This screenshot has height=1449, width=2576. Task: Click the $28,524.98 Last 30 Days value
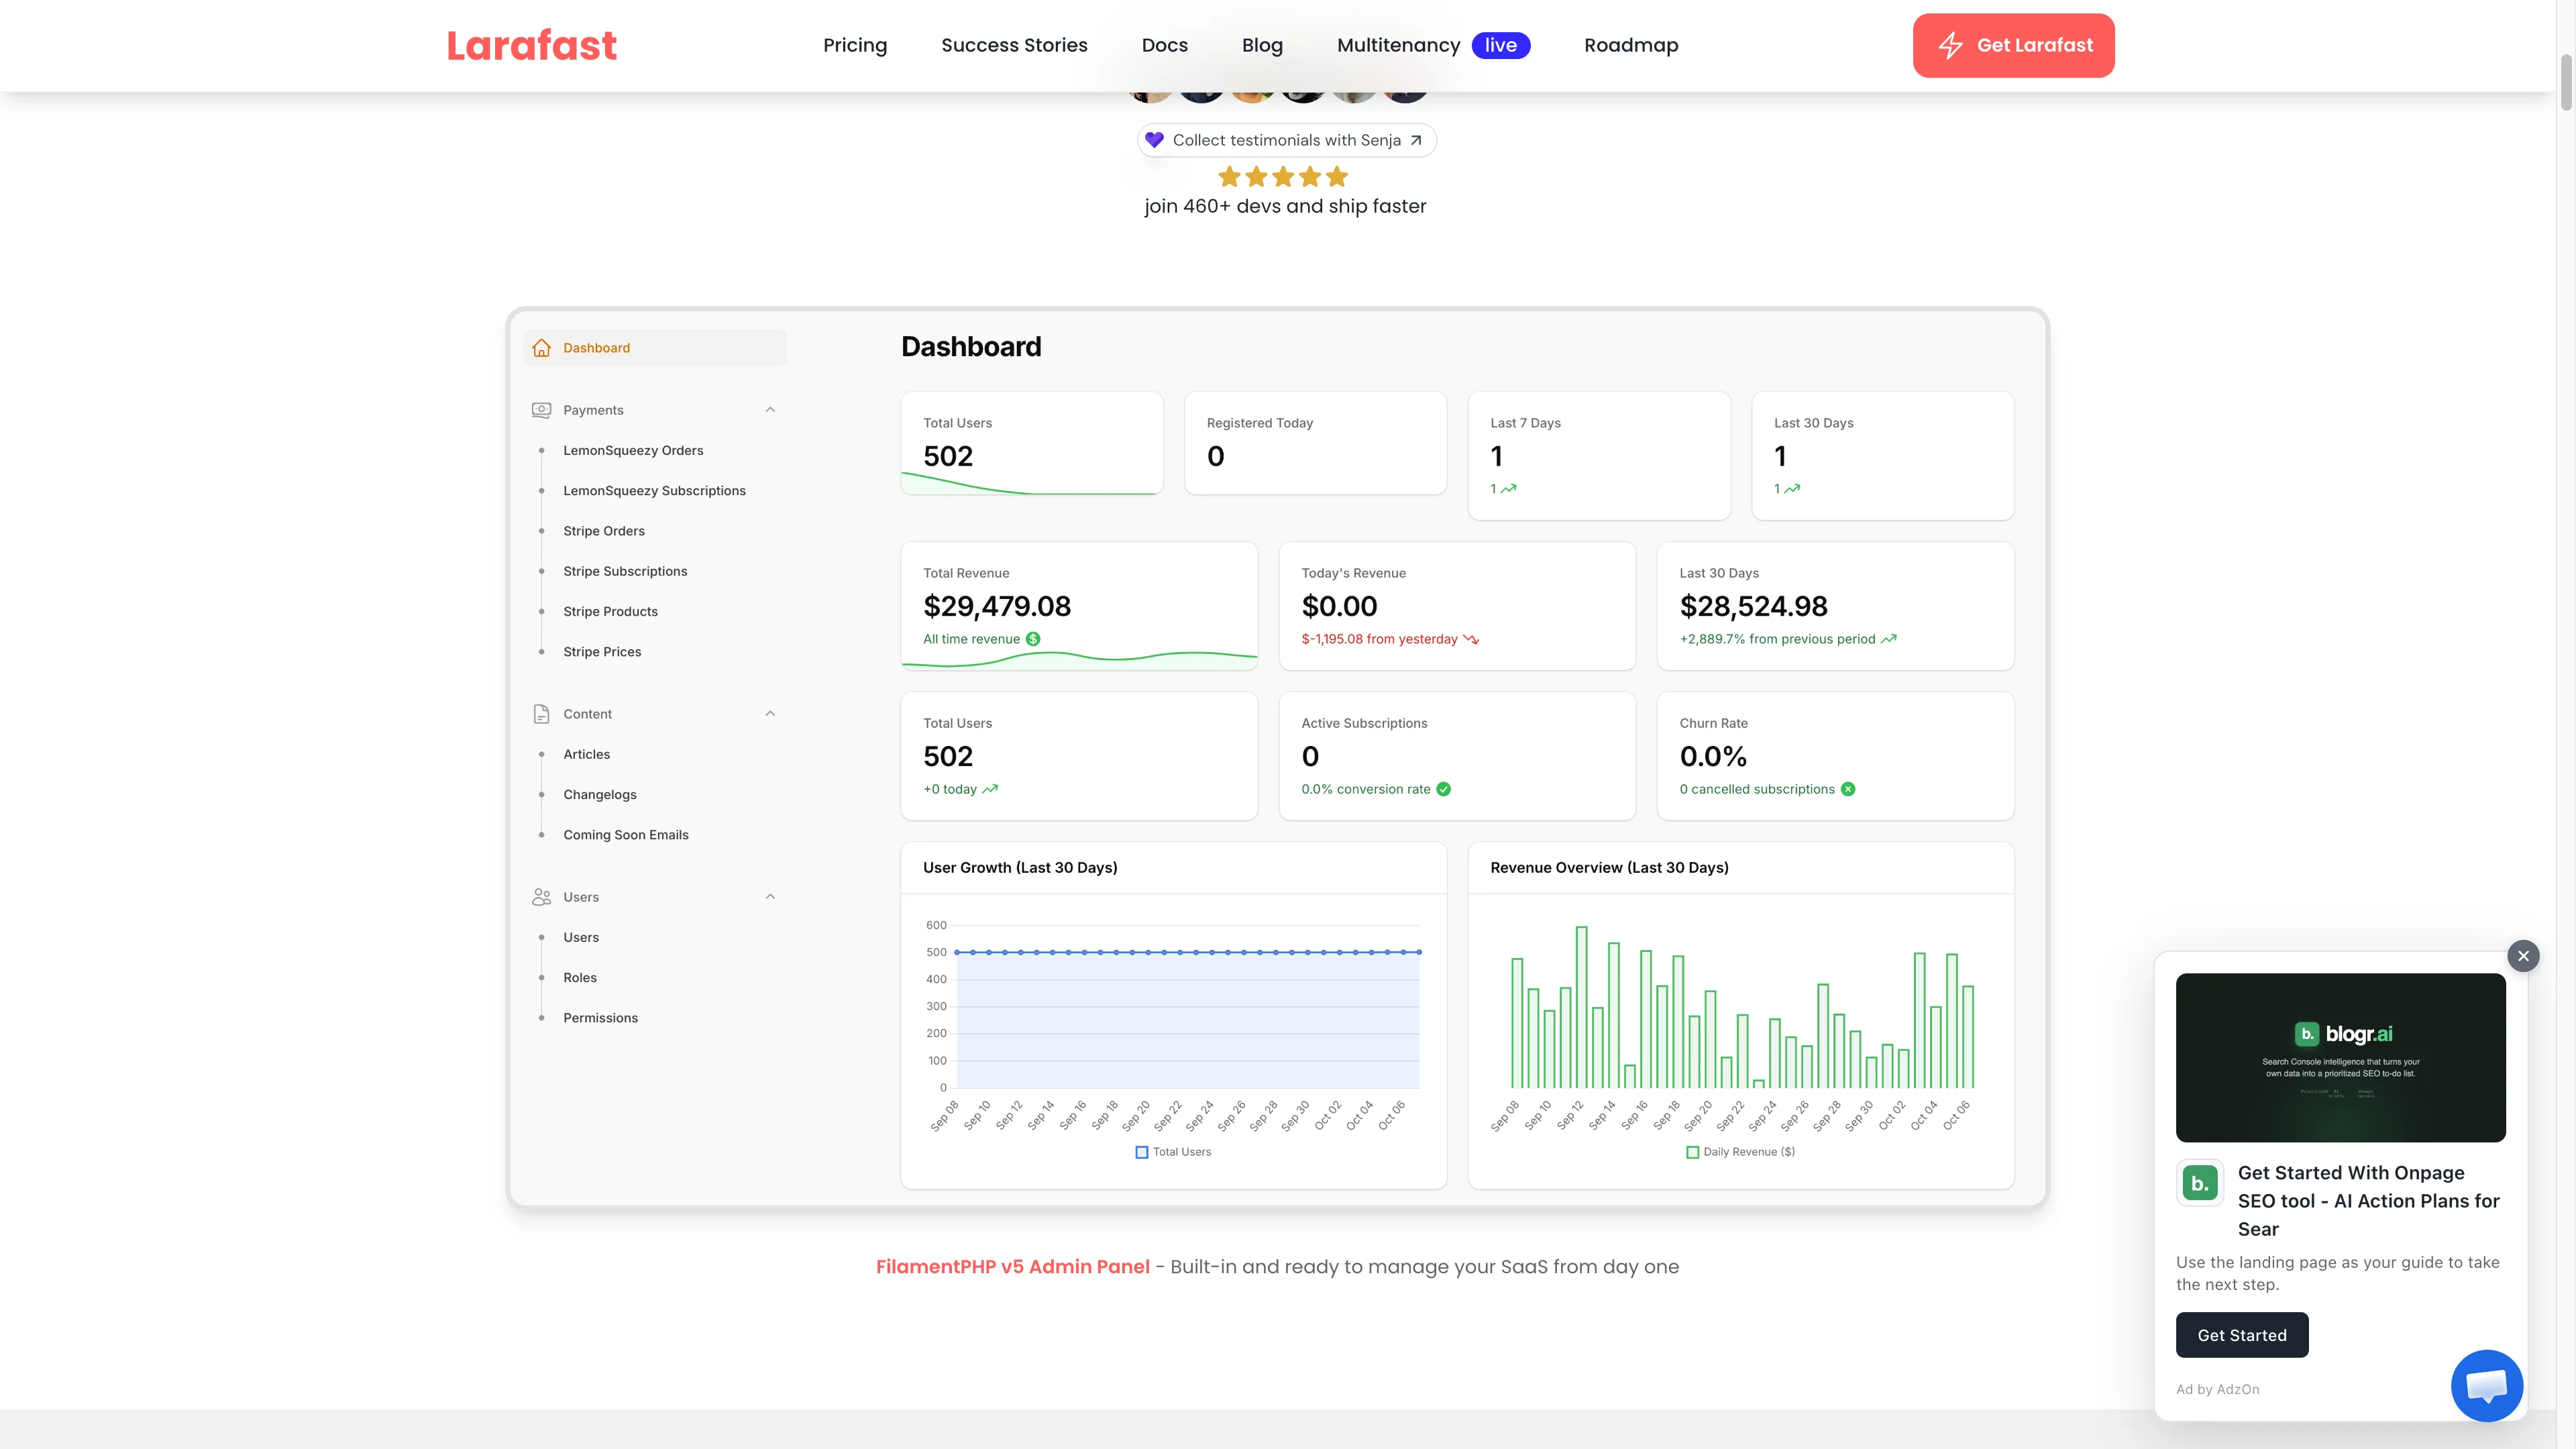pyautogui.click(x=1753, y=606)
